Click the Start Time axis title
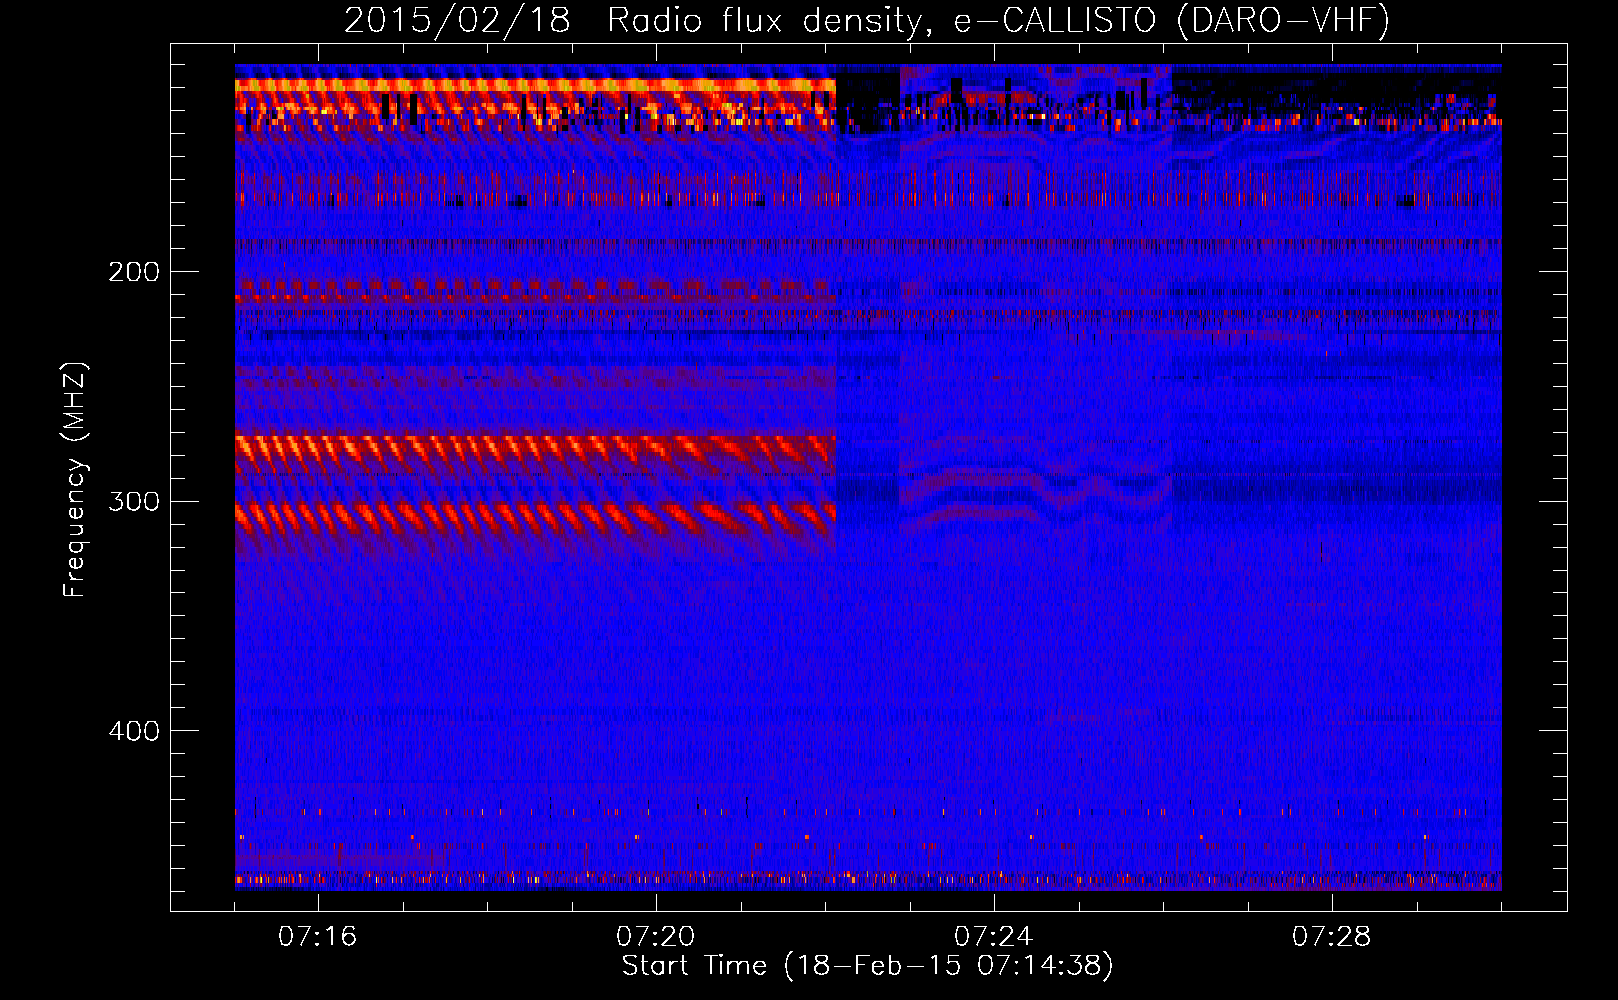 tap(867, 966)
